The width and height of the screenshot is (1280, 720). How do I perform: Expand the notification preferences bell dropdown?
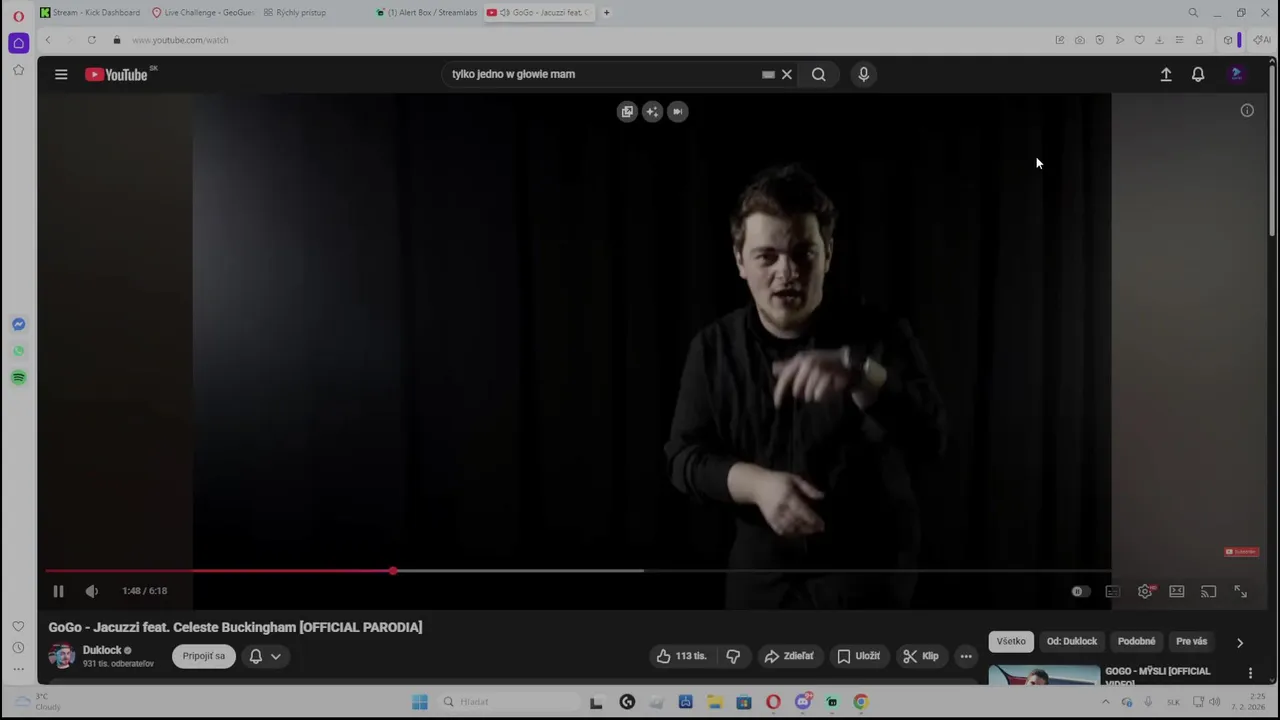pos(265,656)
